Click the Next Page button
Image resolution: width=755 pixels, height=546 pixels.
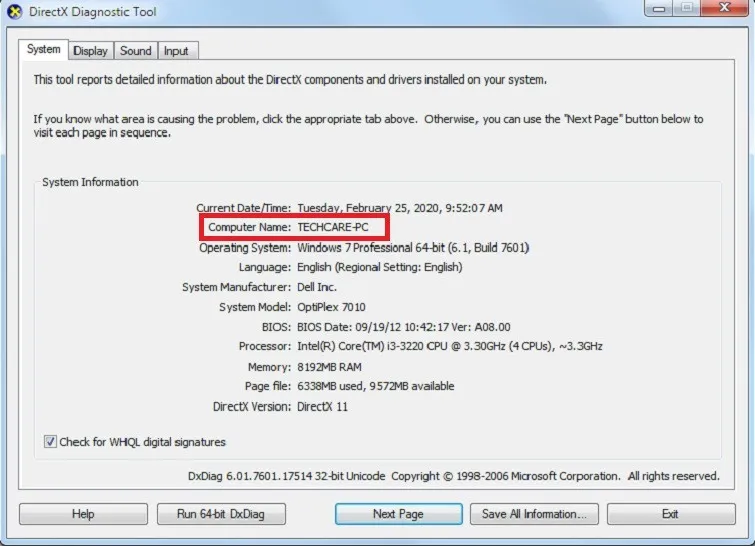point(398,514)
